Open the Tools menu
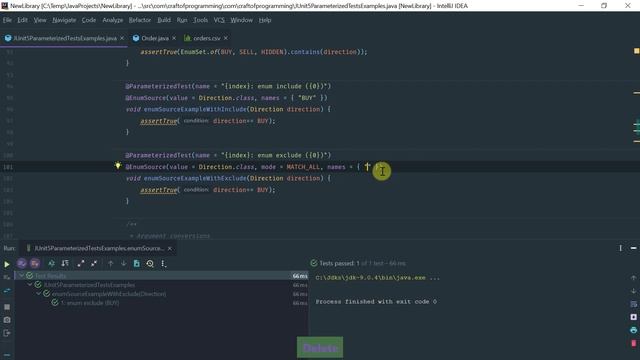Screen dimensions: 640x360 pos(200,20)
